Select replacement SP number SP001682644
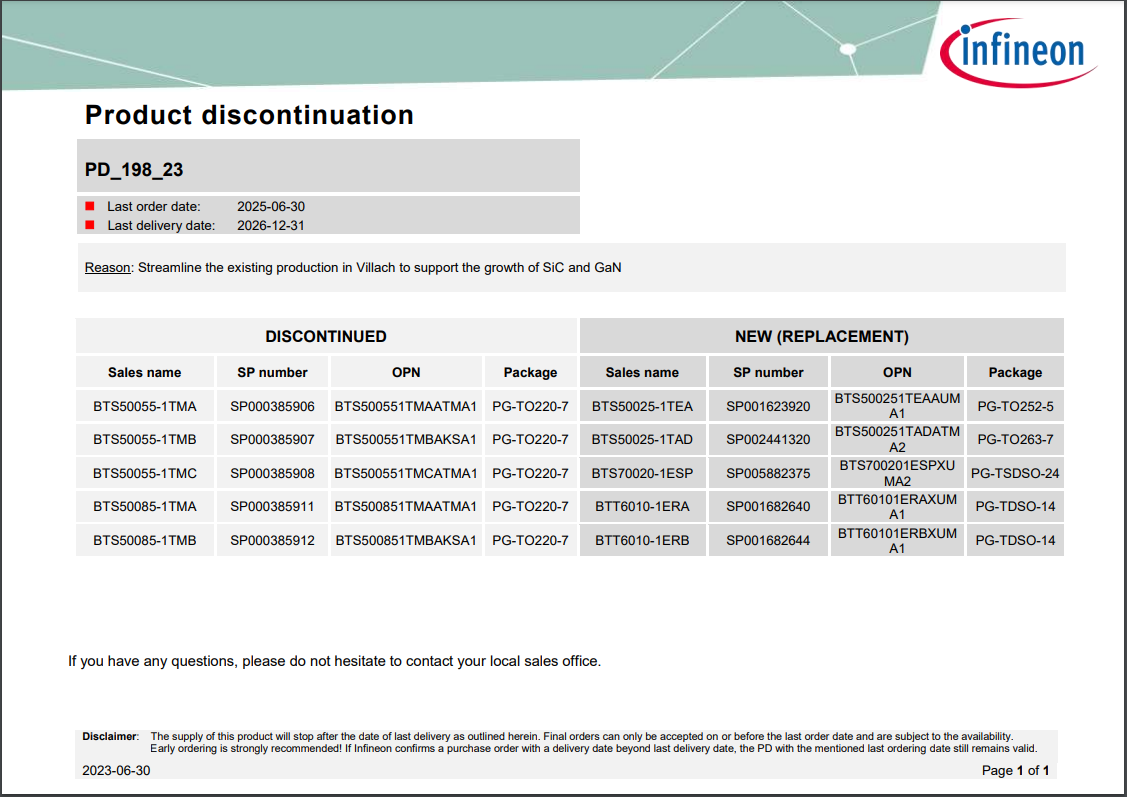The image size is (1127, 797). point(768,540)
